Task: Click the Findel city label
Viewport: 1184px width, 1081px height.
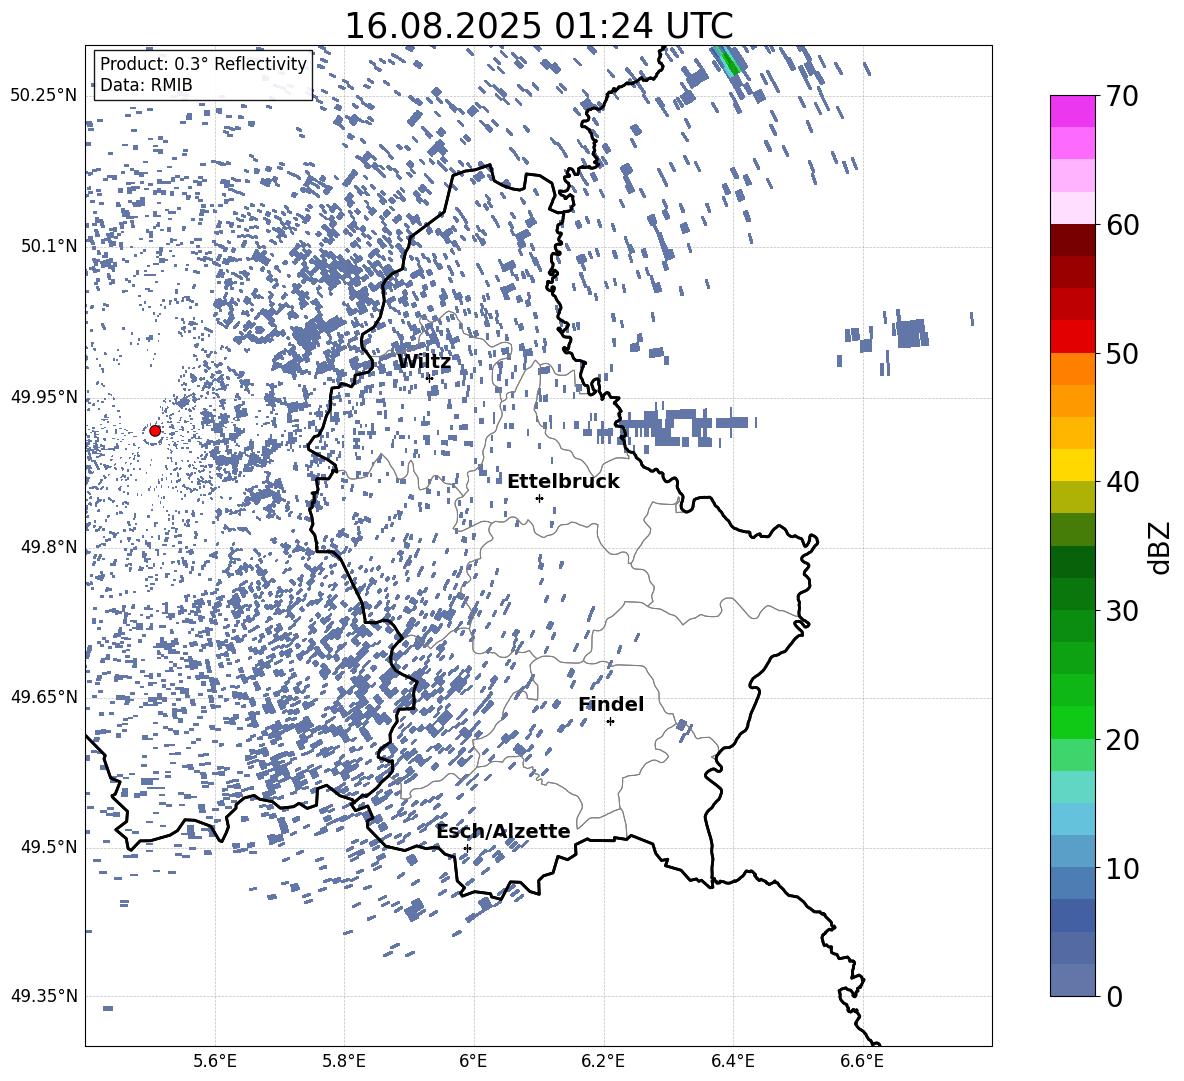Action: click(x=611, y=704)
